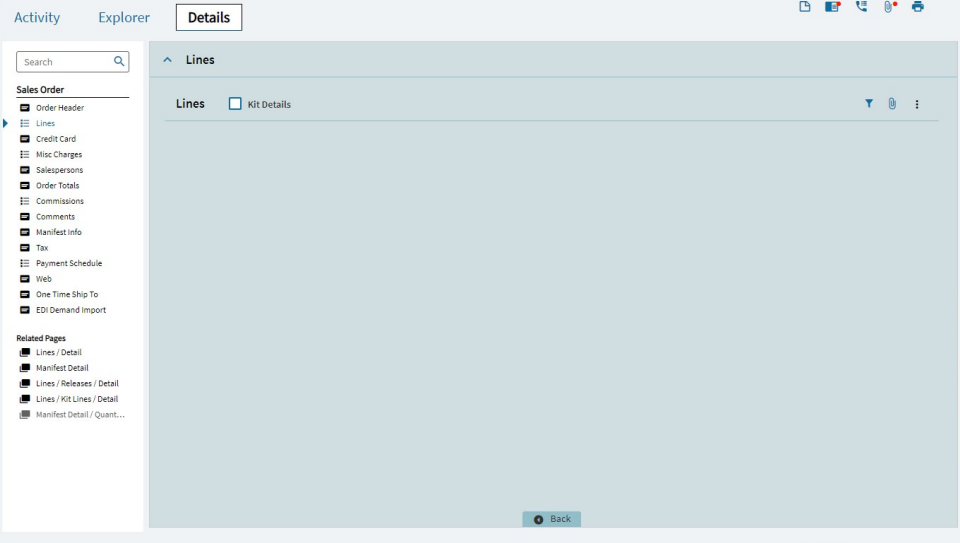
Task: Click the new document icon in top toolbar
Action: click(804, 7)
